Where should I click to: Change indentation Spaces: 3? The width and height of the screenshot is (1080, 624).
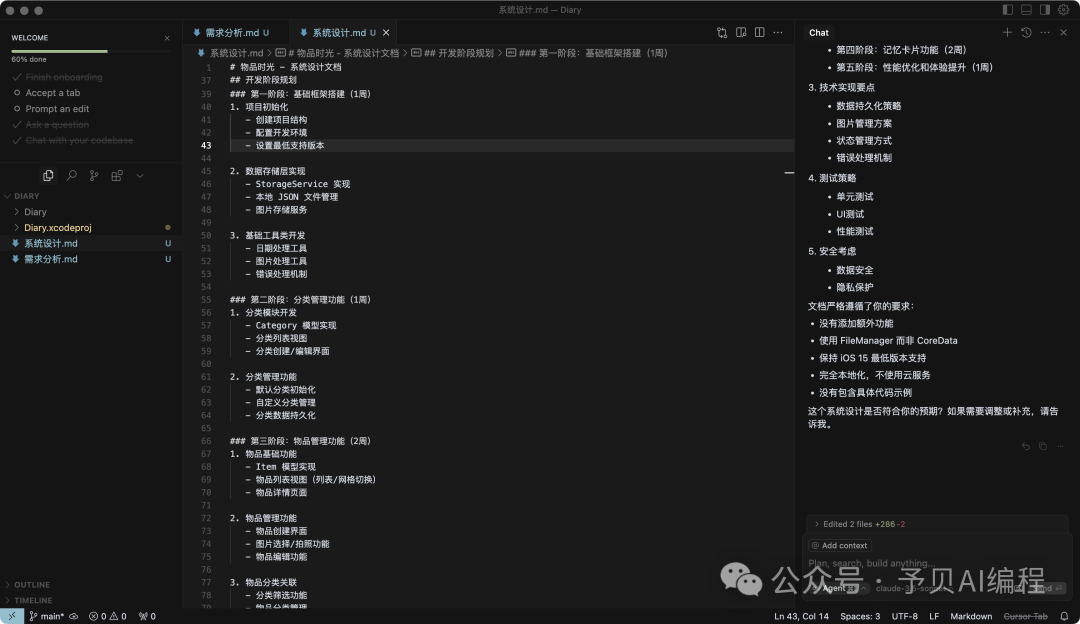(860, 616)
